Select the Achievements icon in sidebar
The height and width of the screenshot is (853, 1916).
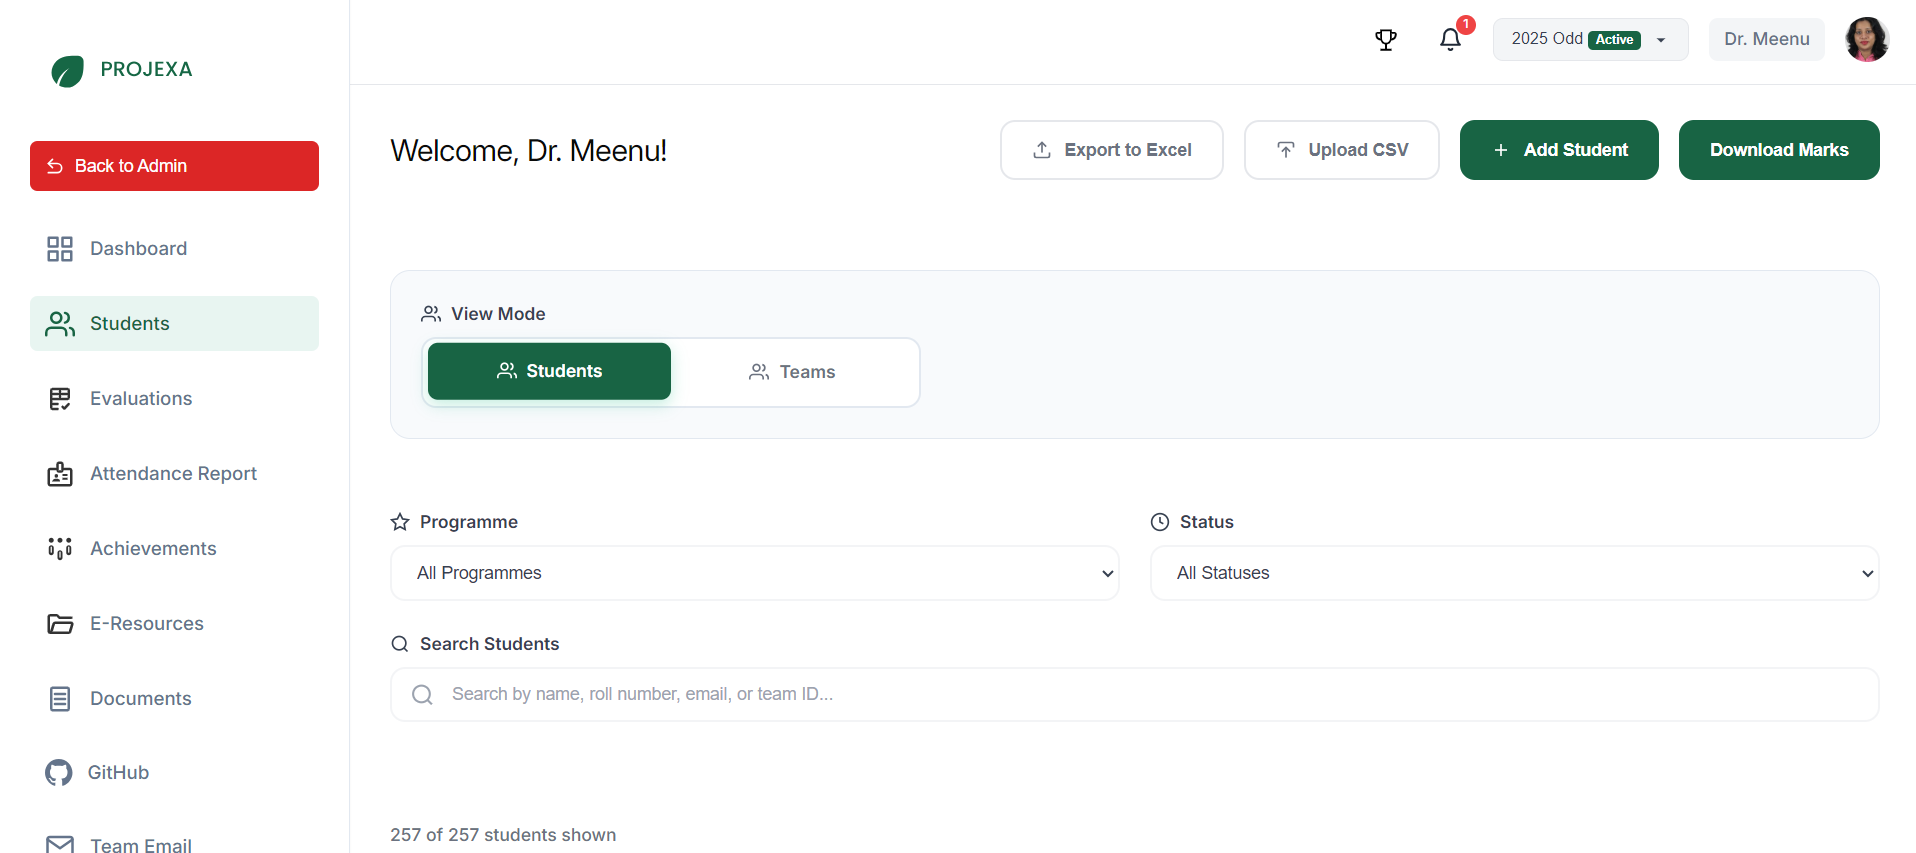pos(60,548)
